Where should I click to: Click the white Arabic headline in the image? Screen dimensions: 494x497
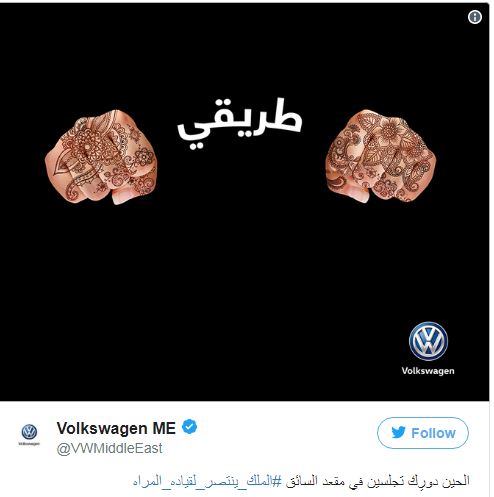click(239, 123)
